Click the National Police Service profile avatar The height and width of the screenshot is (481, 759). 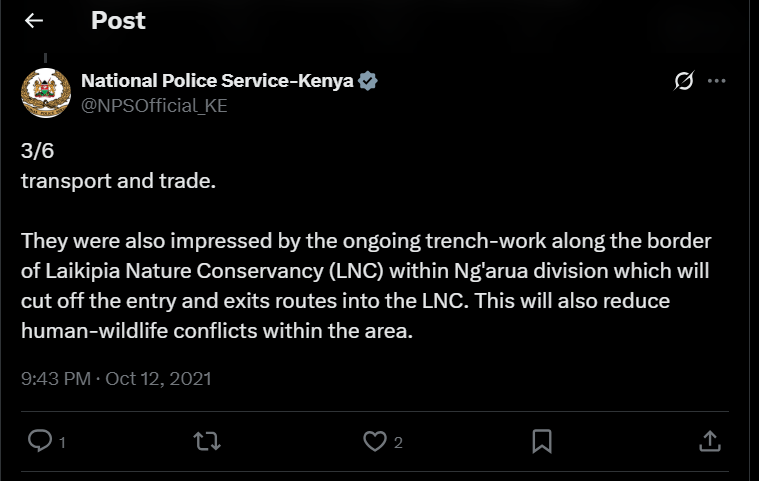pyautogui.click(x=46, y=94)
